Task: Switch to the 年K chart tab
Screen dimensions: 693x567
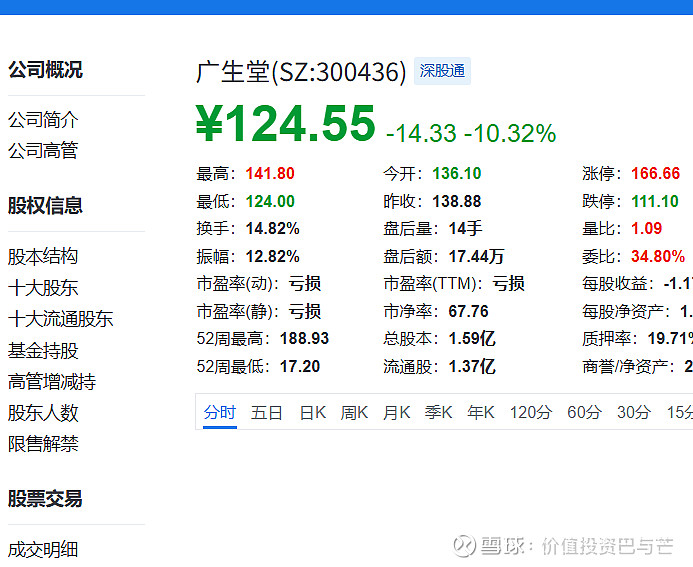Action: click(481, 413)
